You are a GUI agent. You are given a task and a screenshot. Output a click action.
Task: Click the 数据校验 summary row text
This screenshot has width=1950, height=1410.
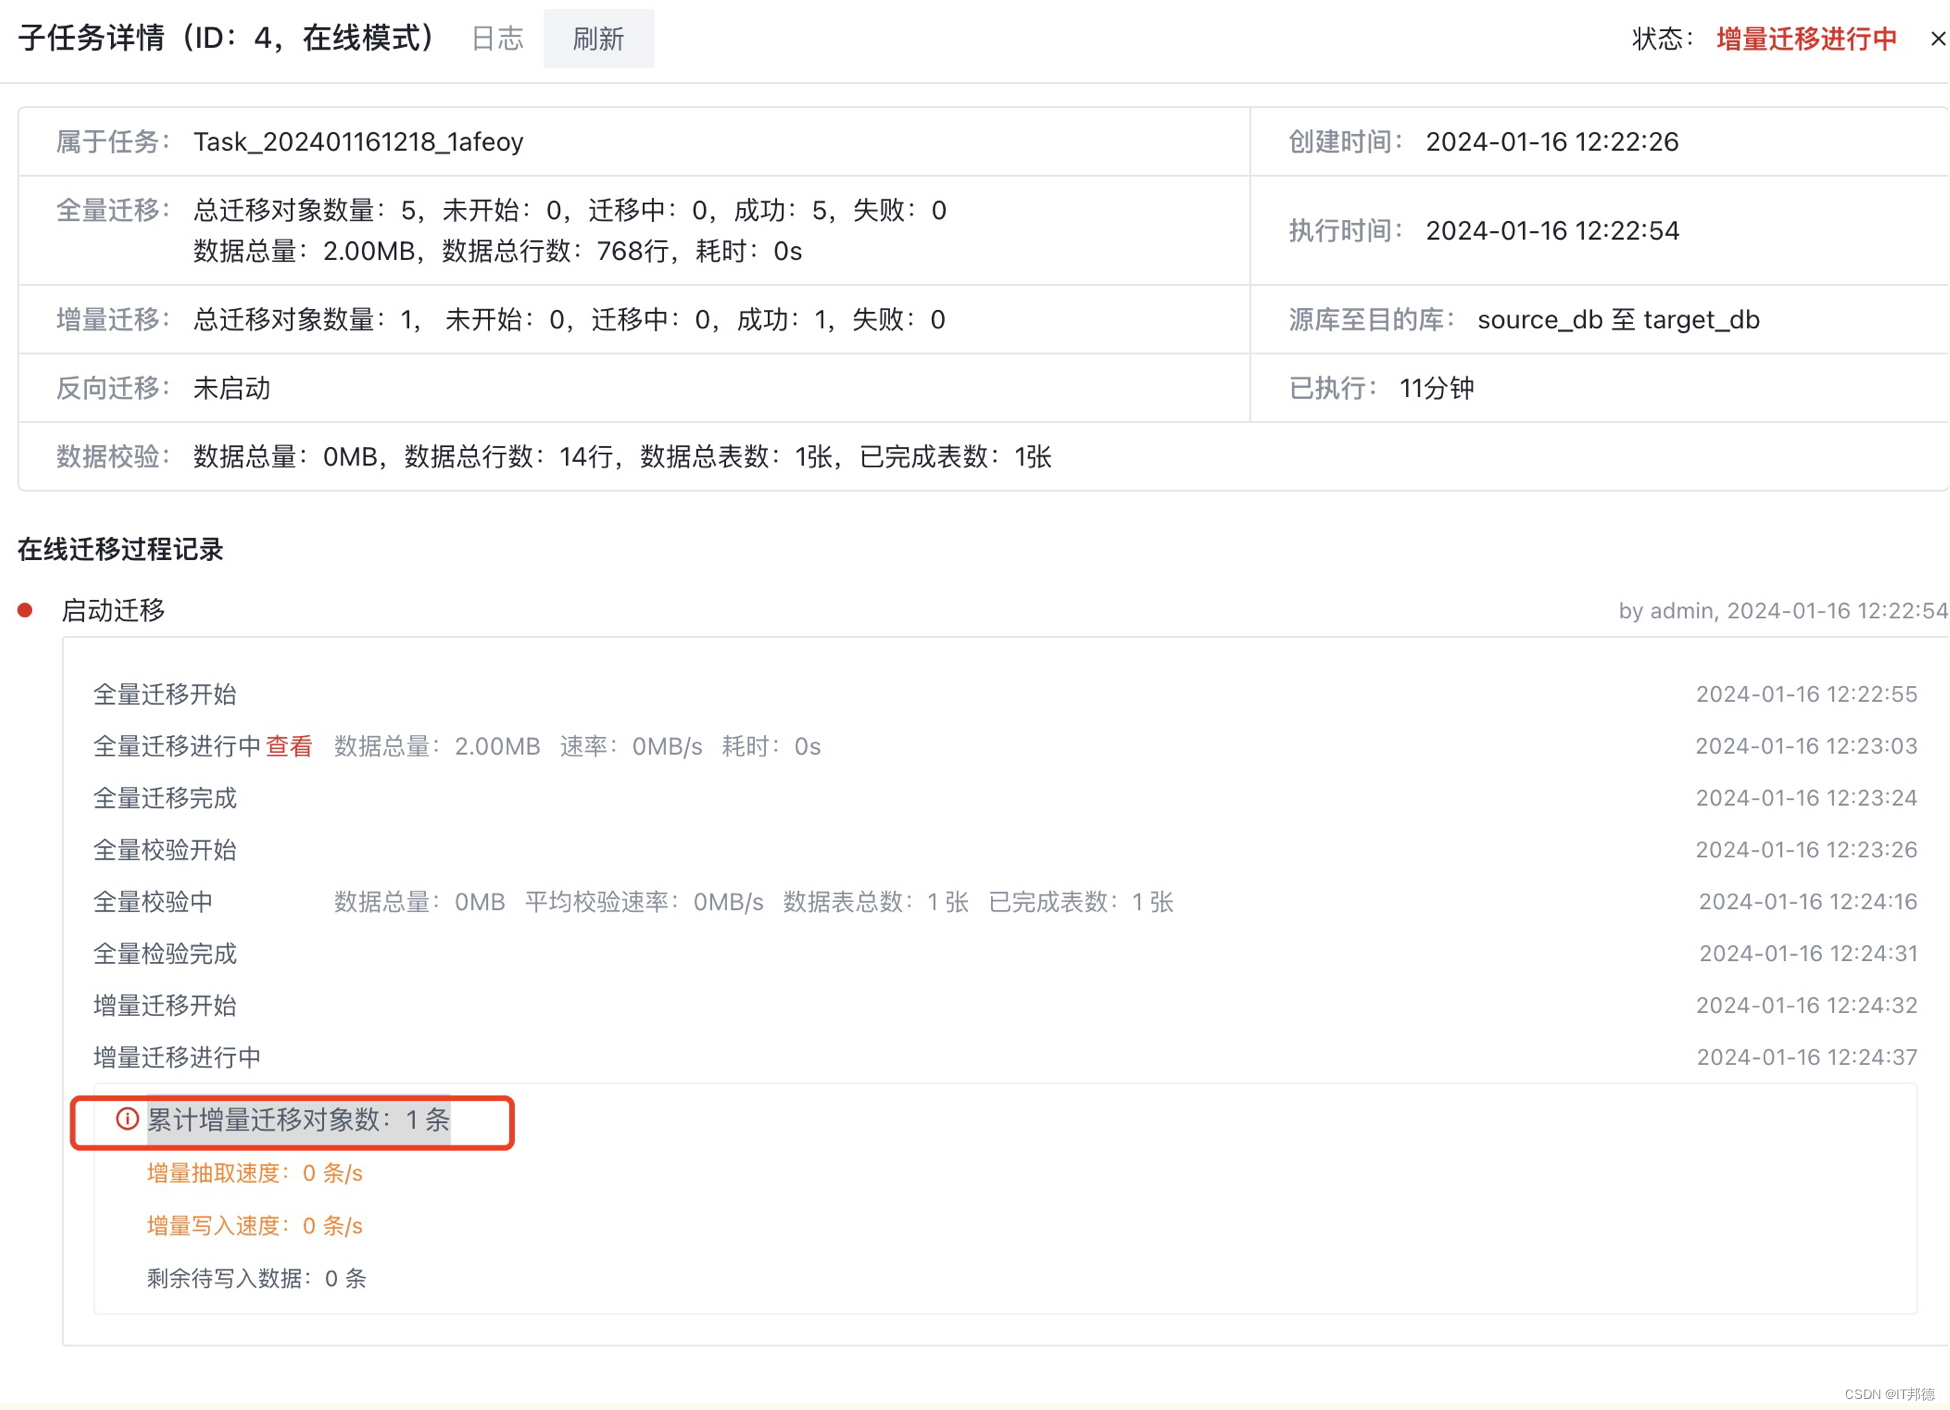[622, 457]
